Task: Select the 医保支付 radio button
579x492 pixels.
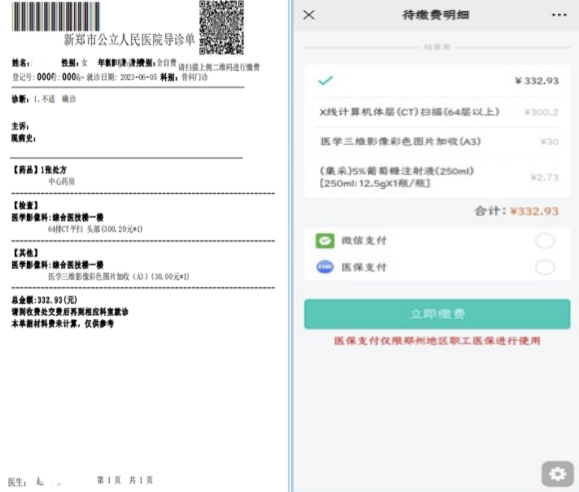Action: (x=545, y=267)
